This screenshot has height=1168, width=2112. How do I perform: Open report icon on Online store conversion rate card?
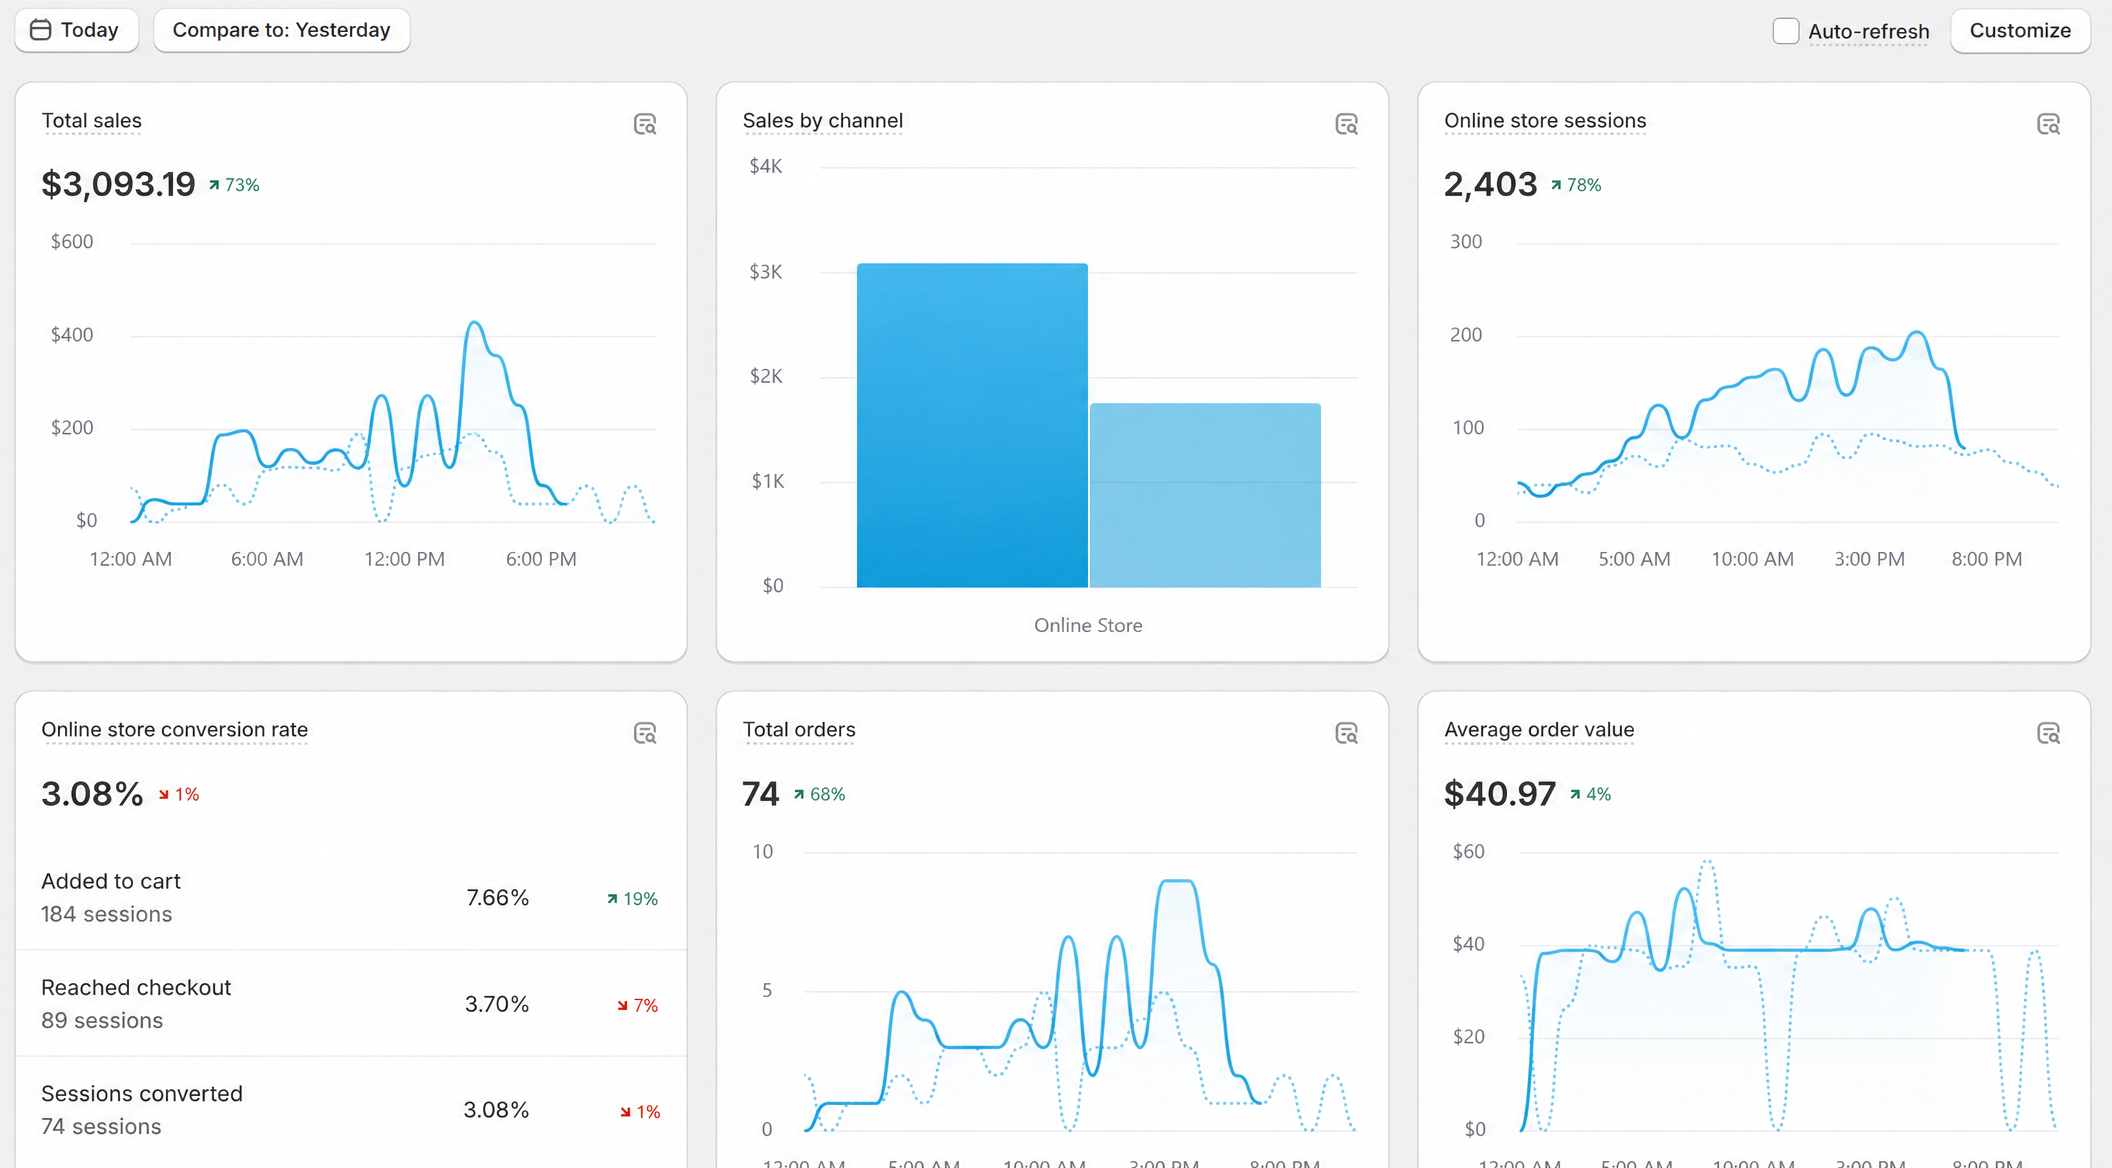point(645,733)
